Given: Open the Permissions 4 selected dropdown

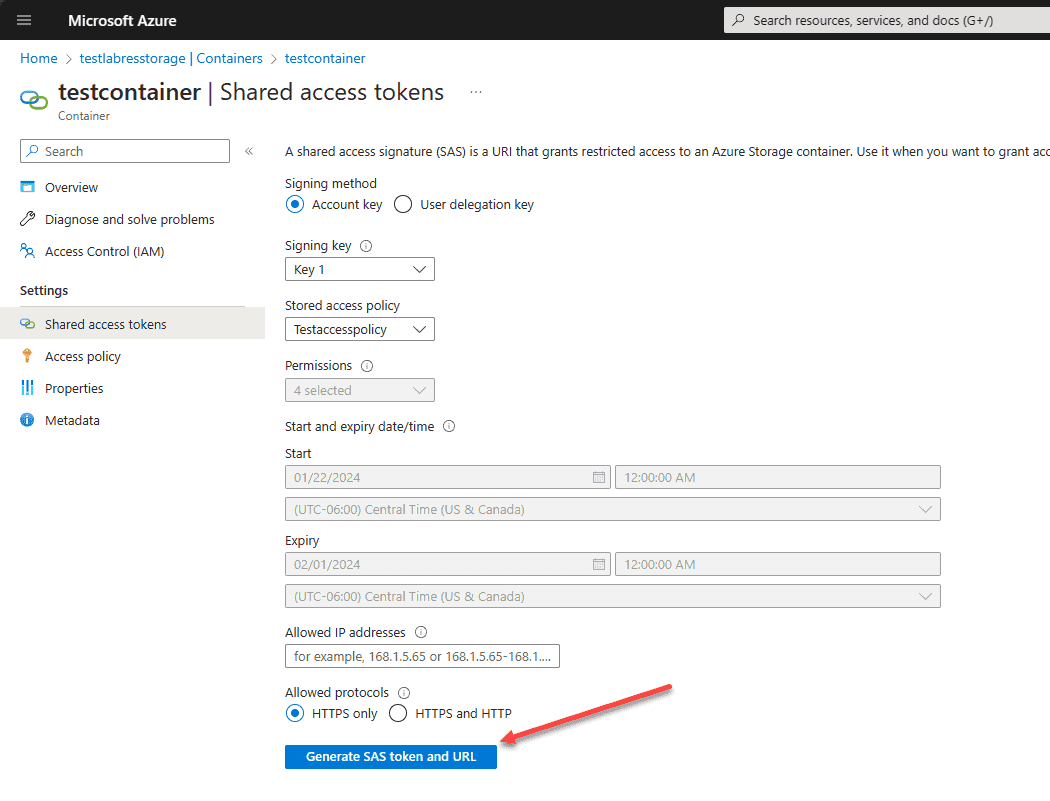Looking at the screenshot, I should tap(360, 390).
